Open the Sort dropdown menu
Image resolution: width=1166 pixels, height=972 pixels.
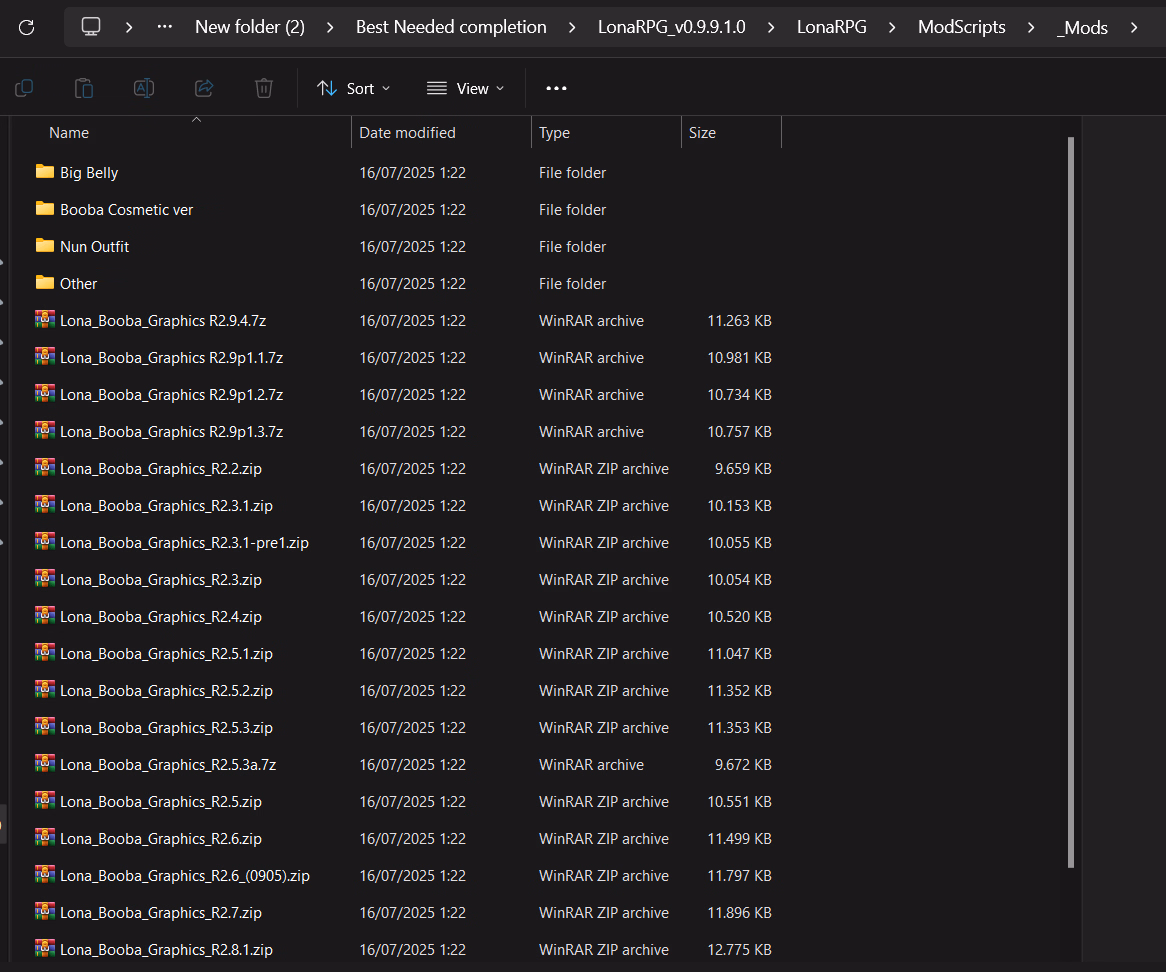pos(353,88)
